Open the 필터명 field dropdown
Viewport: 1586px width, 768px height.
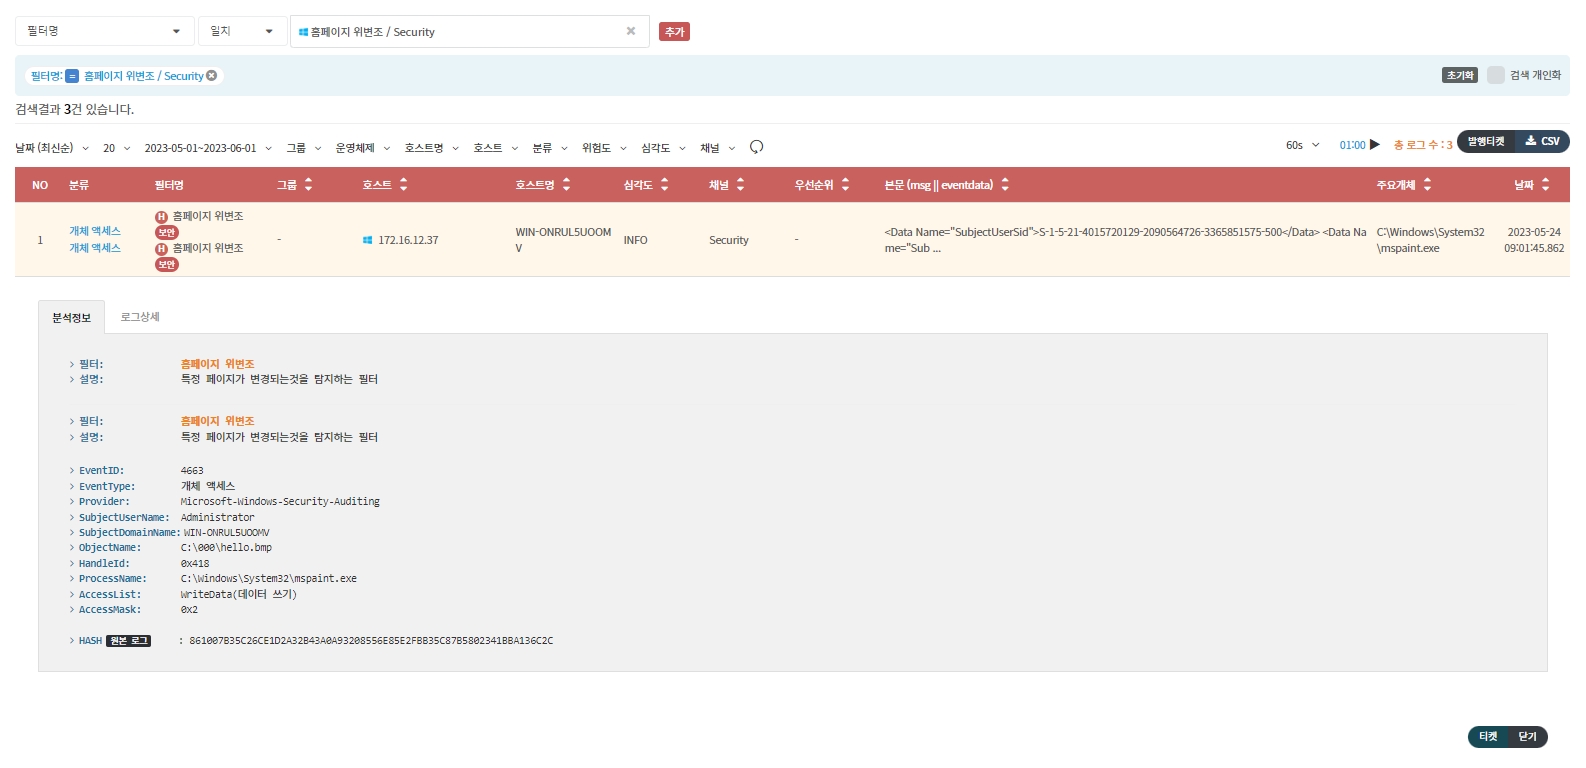click(x=104, y=31)
